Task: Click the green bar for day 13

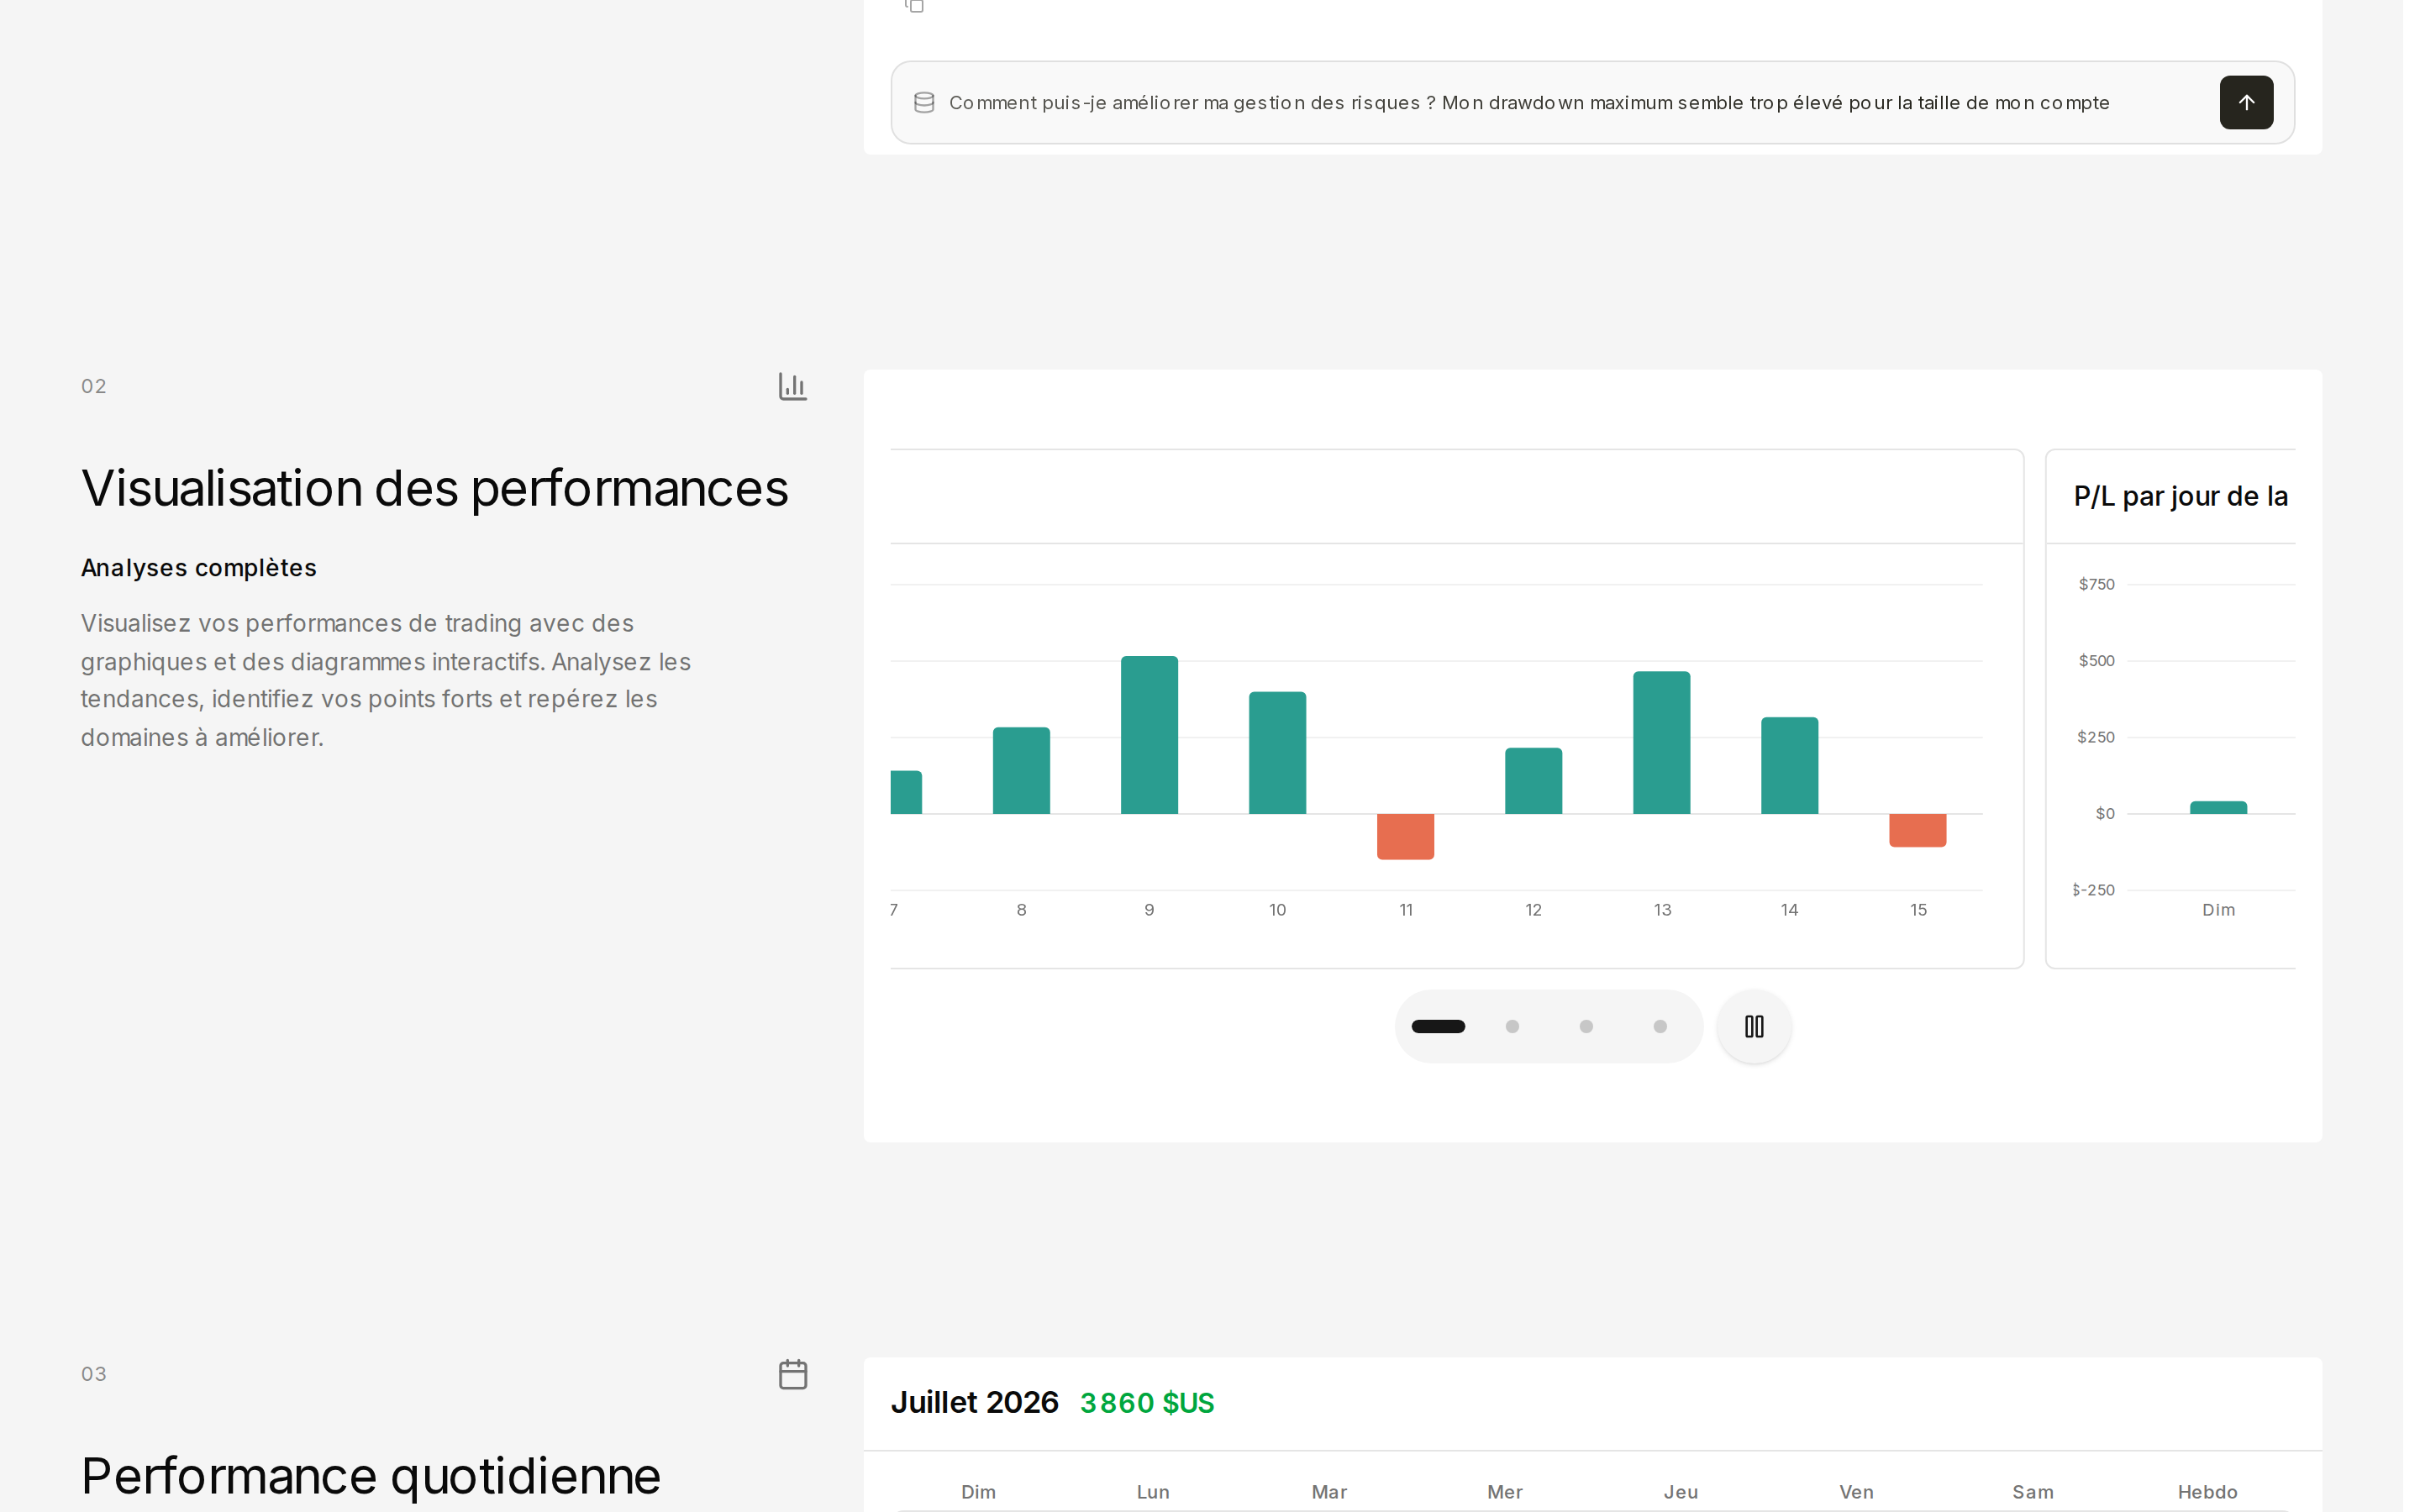Action: point(1661,742)
